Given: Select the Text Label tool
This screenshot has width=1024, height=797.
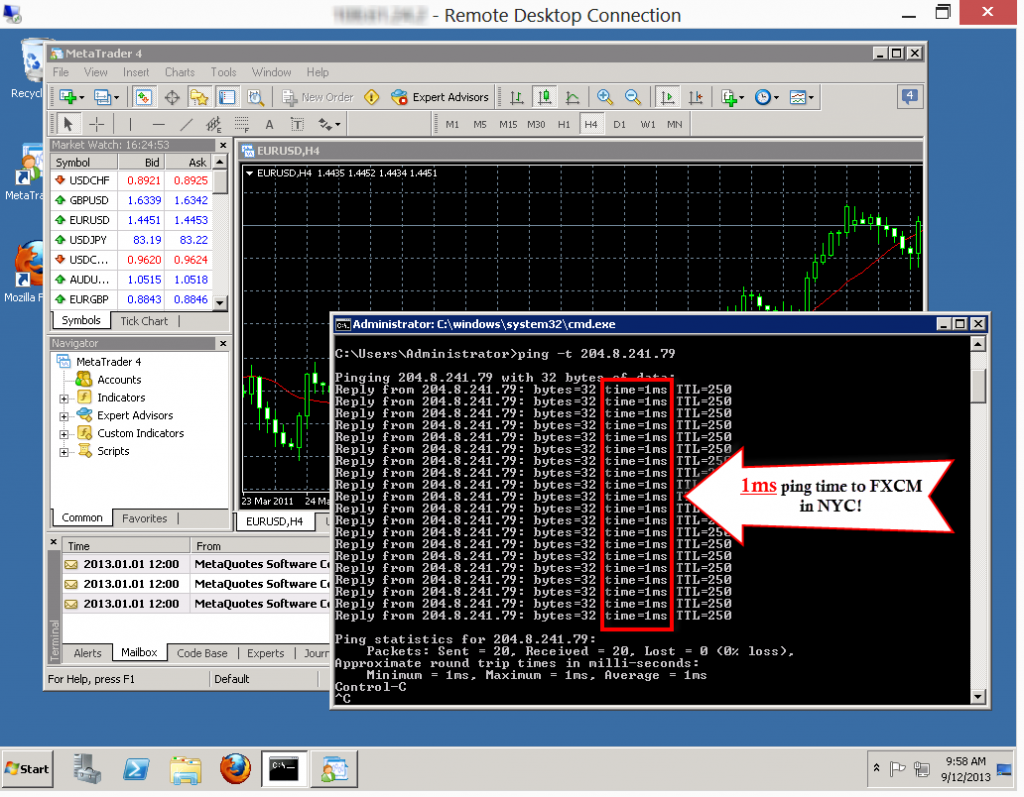Looking at the screenshot, I should tap(297, 124).
